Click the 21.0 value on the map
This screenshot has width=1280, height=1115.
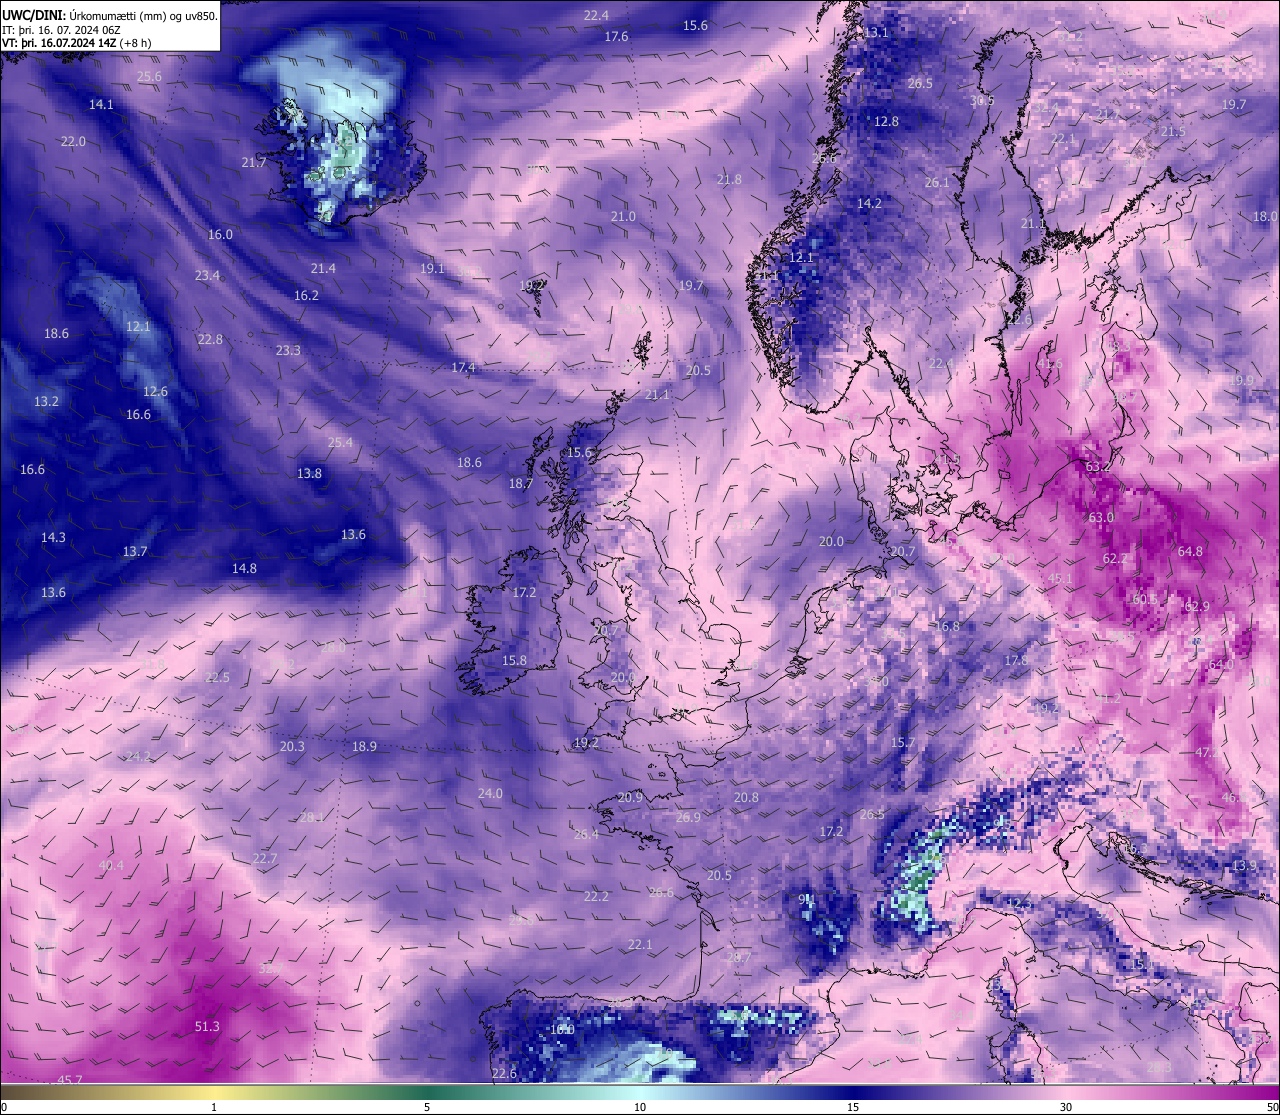(623, 216)
